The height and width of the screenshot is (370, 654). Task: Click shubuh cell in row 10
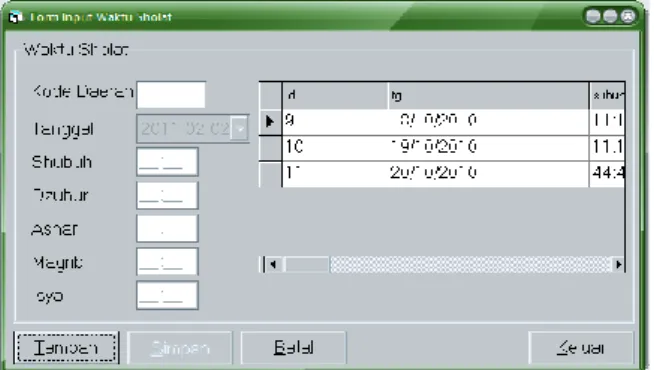point(607,148)
